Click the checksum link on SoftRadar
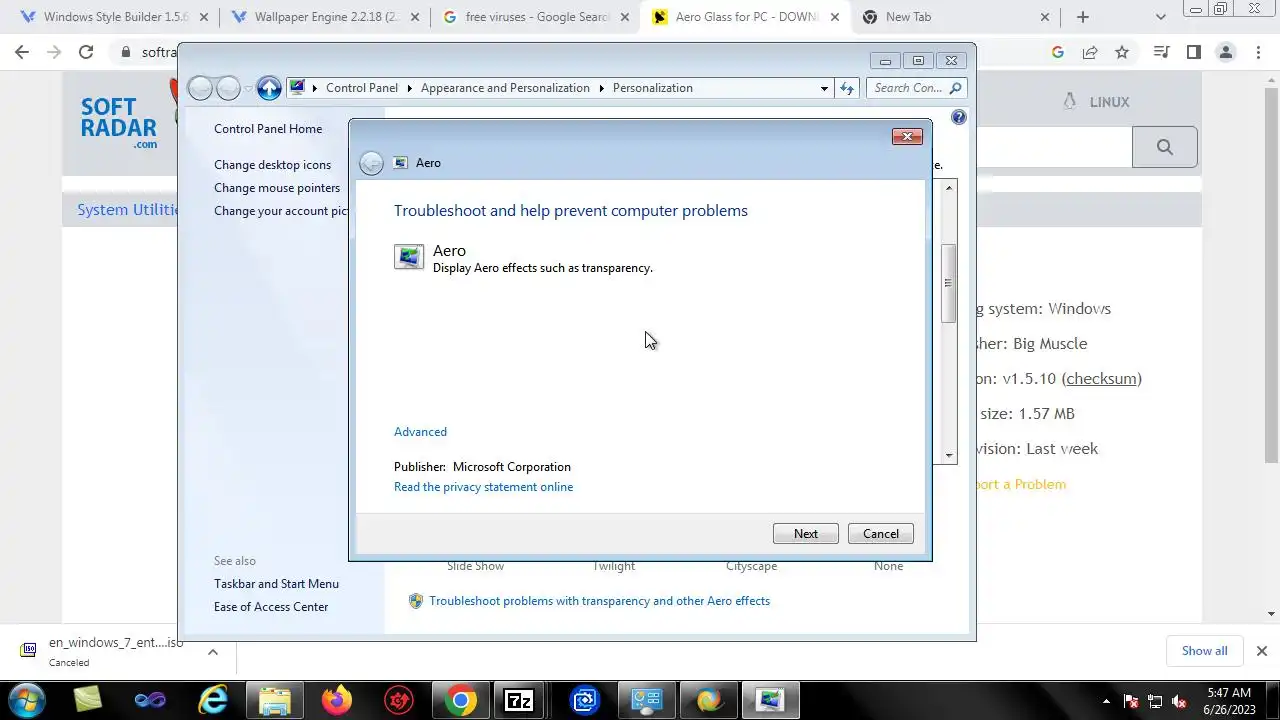 pyautogui.click(x=1102, y=379)
